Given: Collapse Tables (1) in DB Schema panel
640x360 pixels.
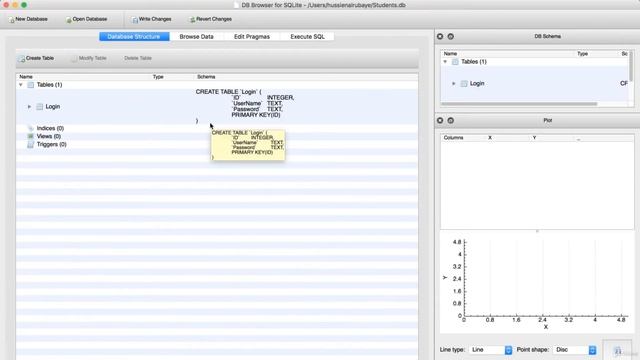Looking at the screenshot, I should 445,62.
